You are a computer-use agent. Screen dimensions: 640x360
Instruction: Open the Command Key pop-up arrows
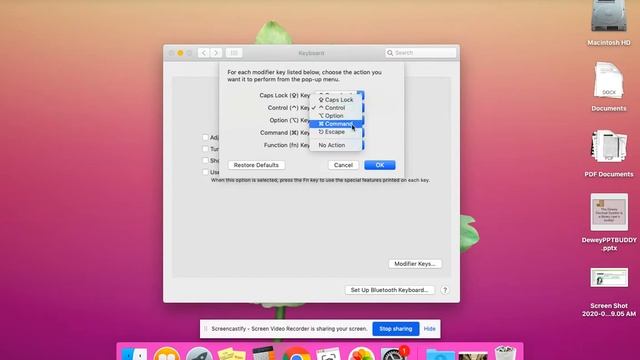pyautogui.click(x=362, y=132)
